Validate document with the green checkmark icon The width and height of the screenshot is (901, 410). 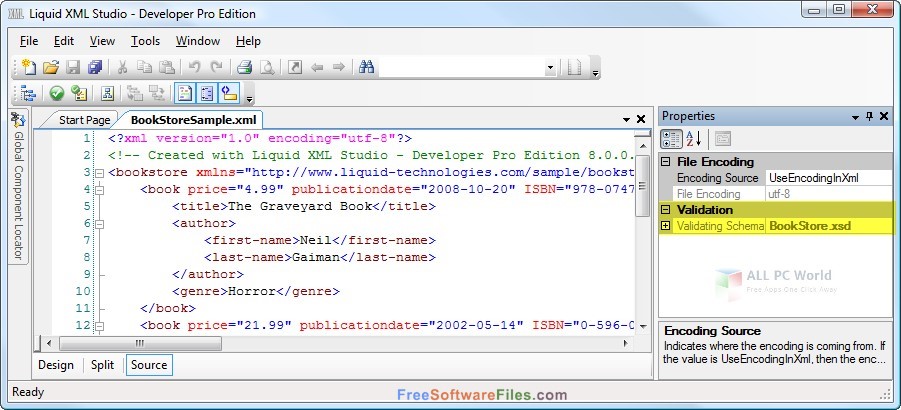pos(56,93)
